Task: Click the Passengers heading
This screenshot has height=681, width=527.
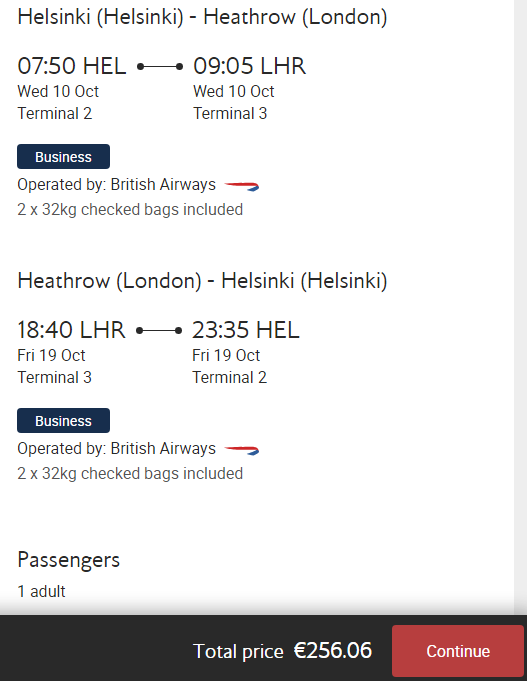Action: (x=69, y=560)
